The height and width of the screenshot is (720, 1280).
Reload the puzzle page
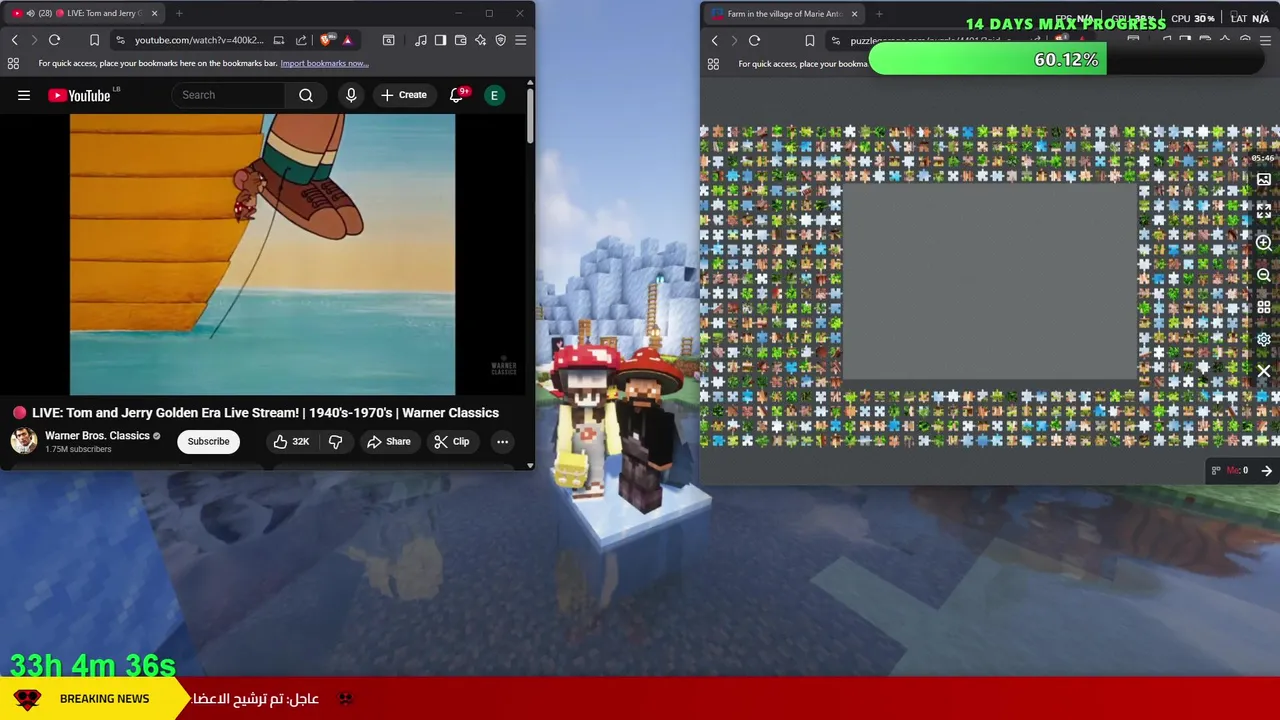754,41
